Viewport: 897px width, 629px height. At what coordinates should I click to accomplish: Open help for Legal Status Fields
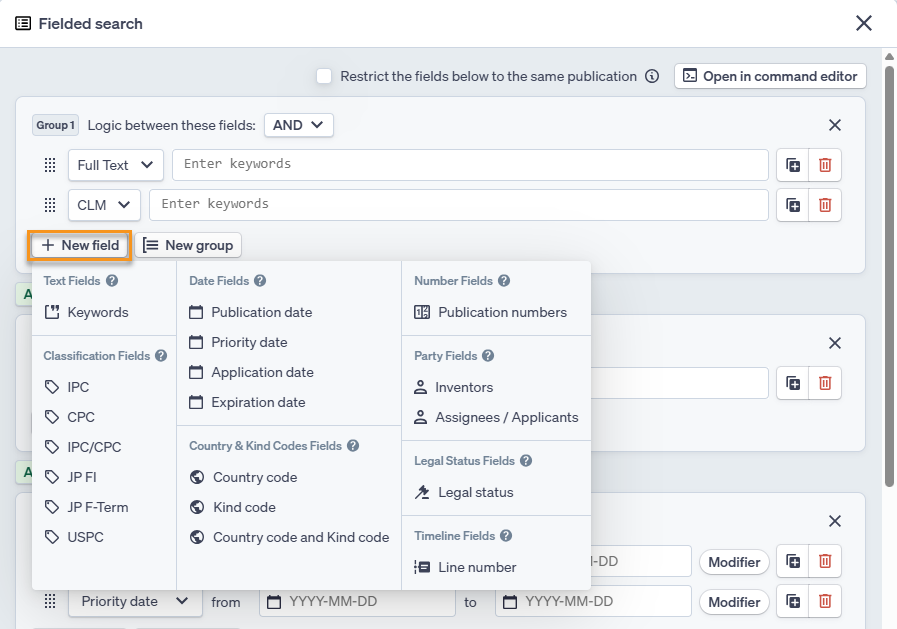[526, 461]
